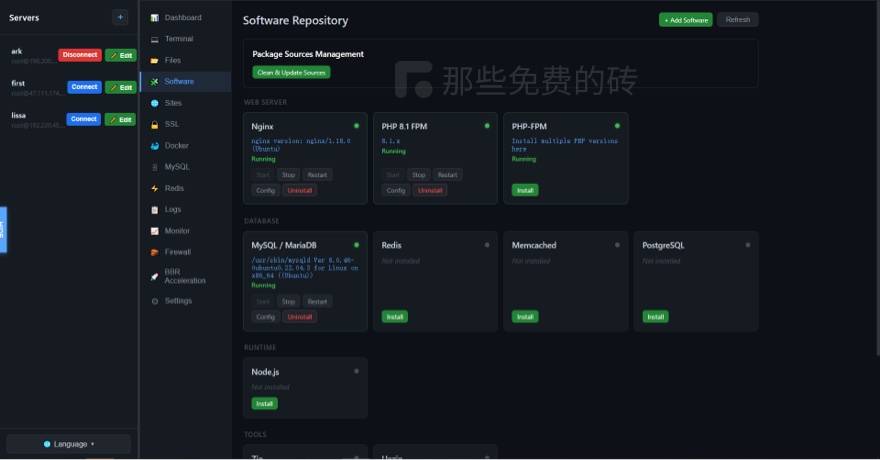Image resolution: width=880 pixels, height=460 pixels.
Task: Install PostgreSQL
Action: pos(655,317)
